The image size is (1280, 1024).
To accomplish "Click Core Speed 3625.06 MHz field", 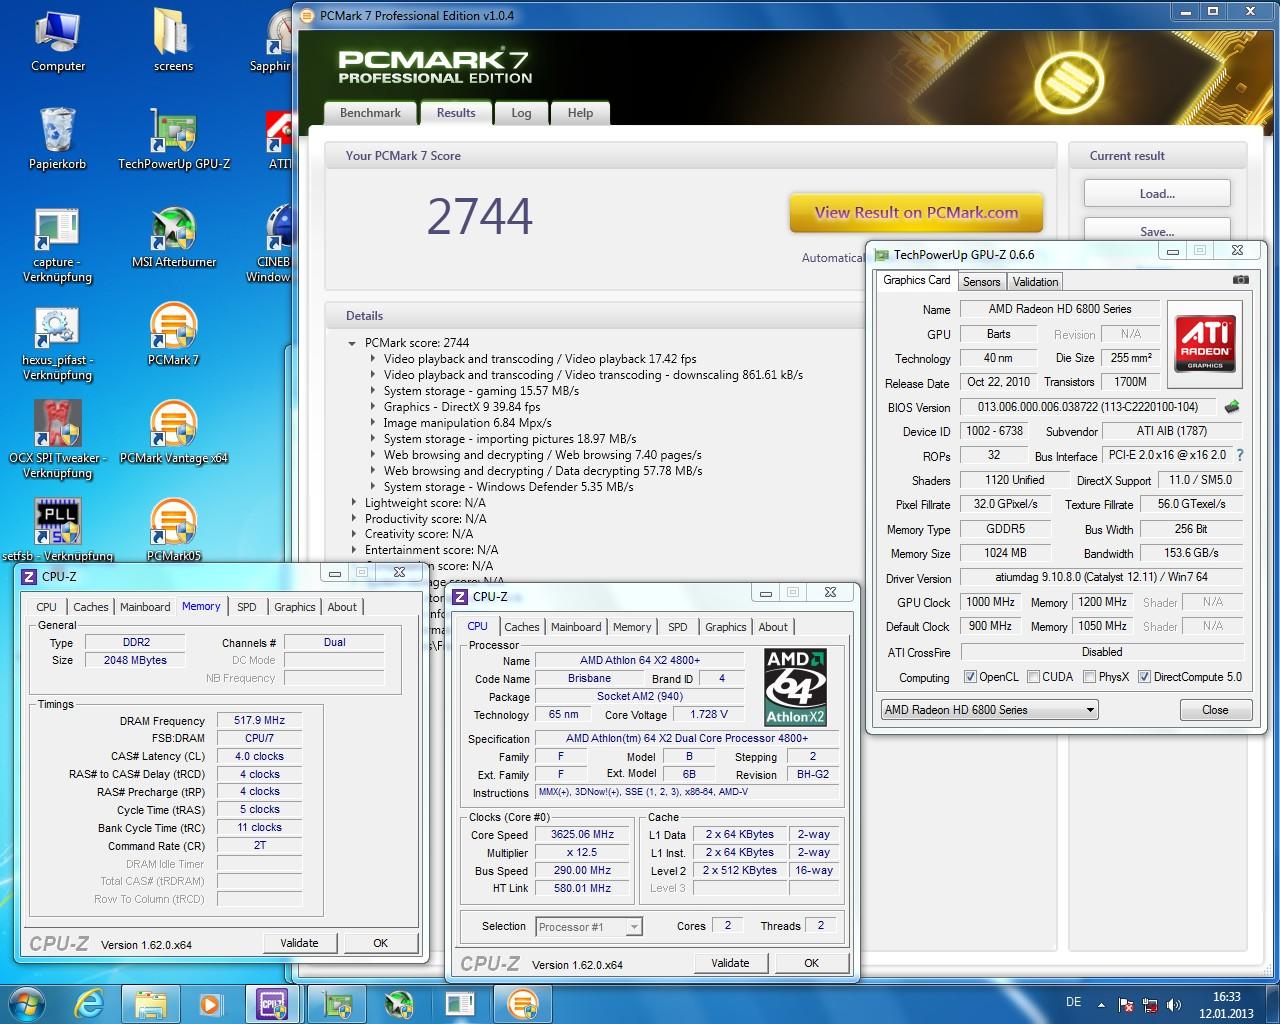I will point(582,834).
